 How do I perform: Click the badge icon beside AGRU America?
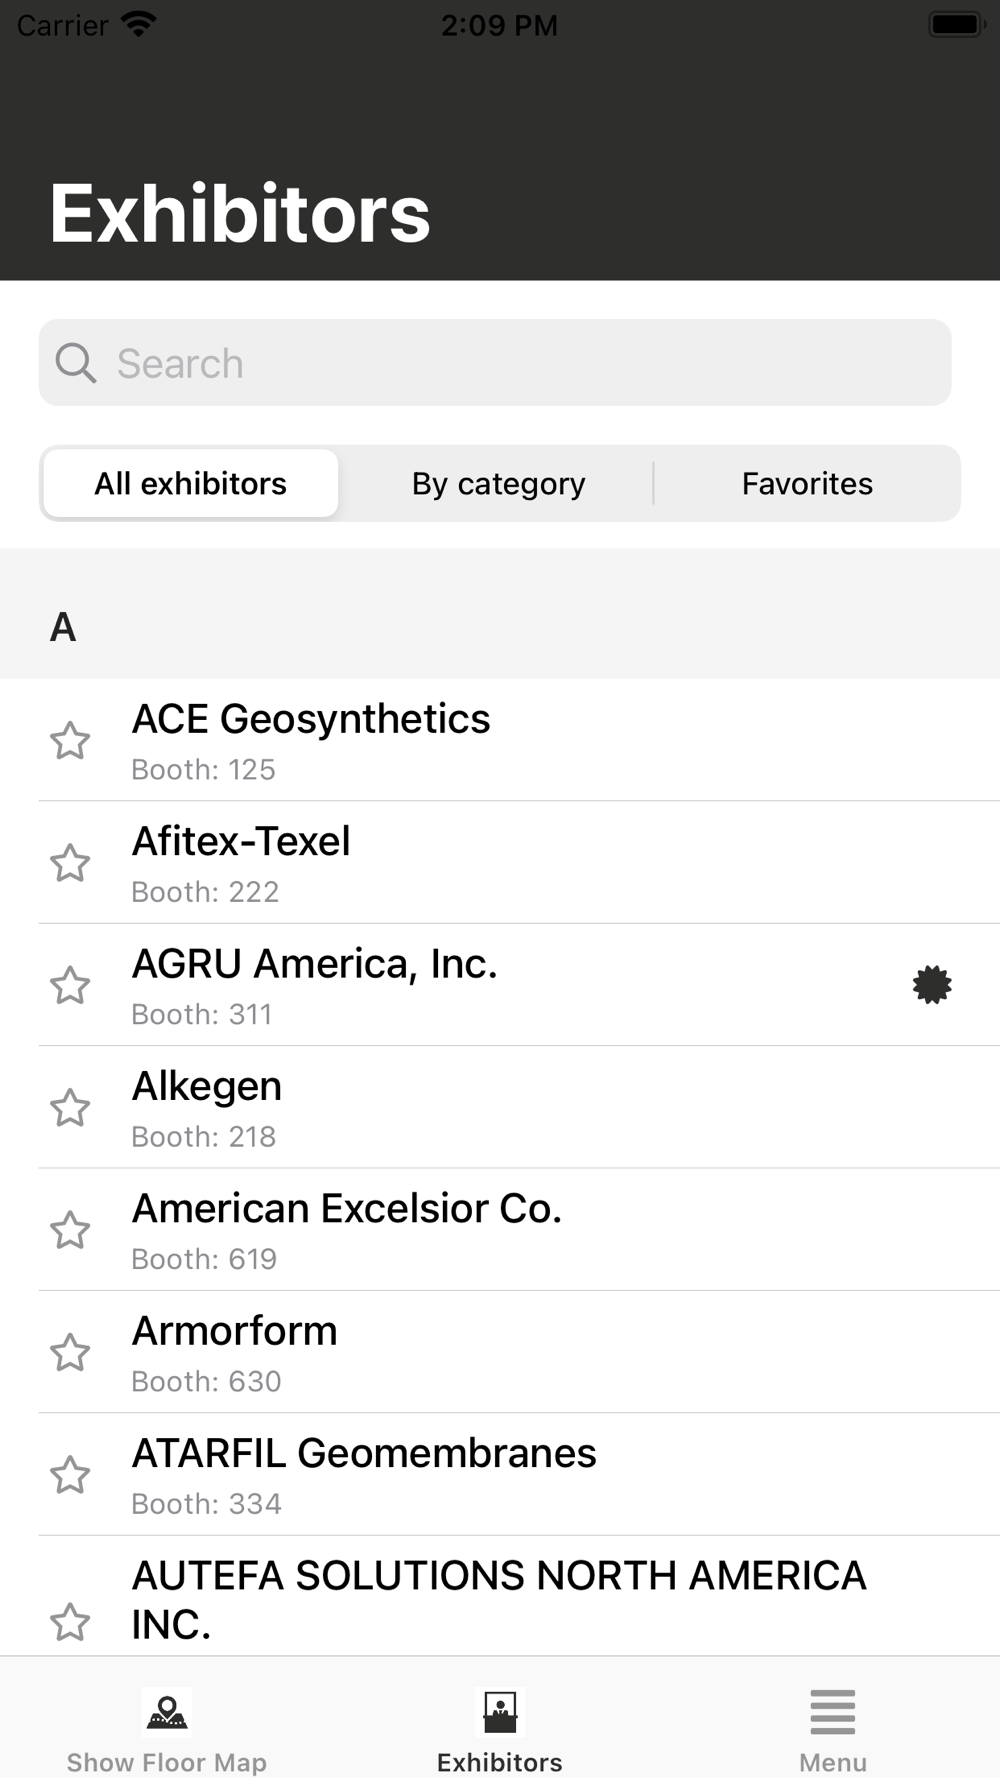[932, 985]
